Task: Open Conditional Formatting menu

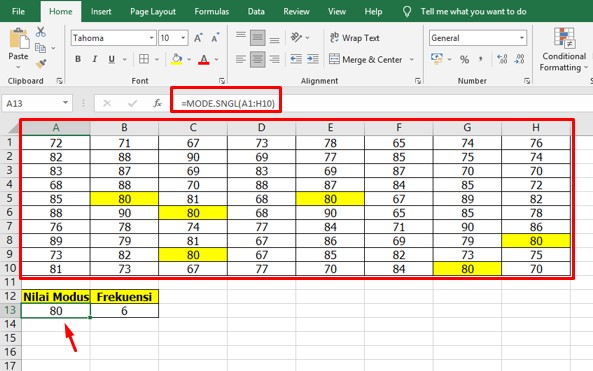Action: 564,49
